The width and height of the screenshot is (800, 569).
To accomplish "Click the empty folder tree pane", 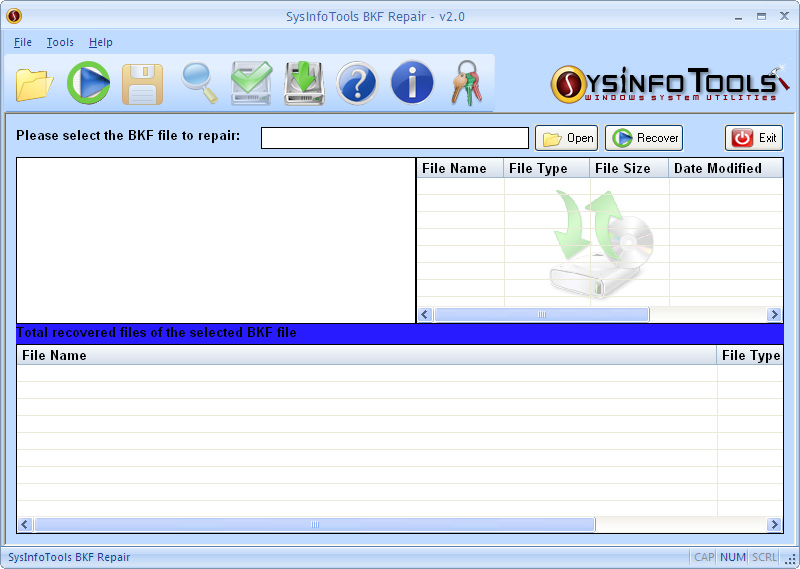I will (x=216, y=240).
